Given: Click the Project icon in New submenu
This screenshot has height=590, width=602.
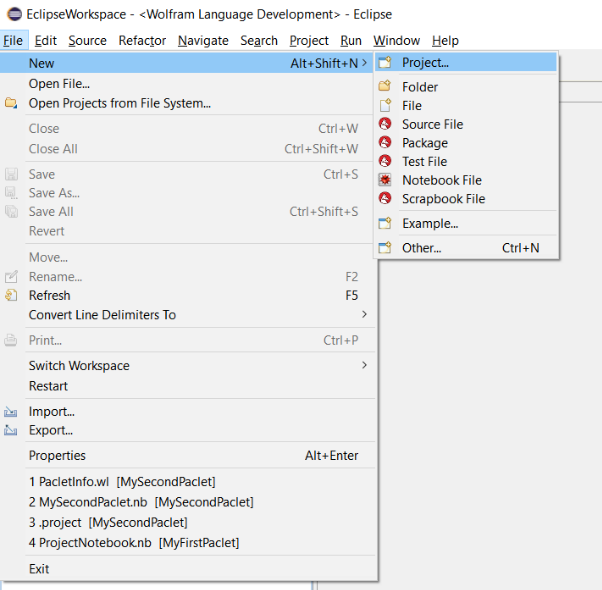Looking at the screenshot, I should point(385,63).
